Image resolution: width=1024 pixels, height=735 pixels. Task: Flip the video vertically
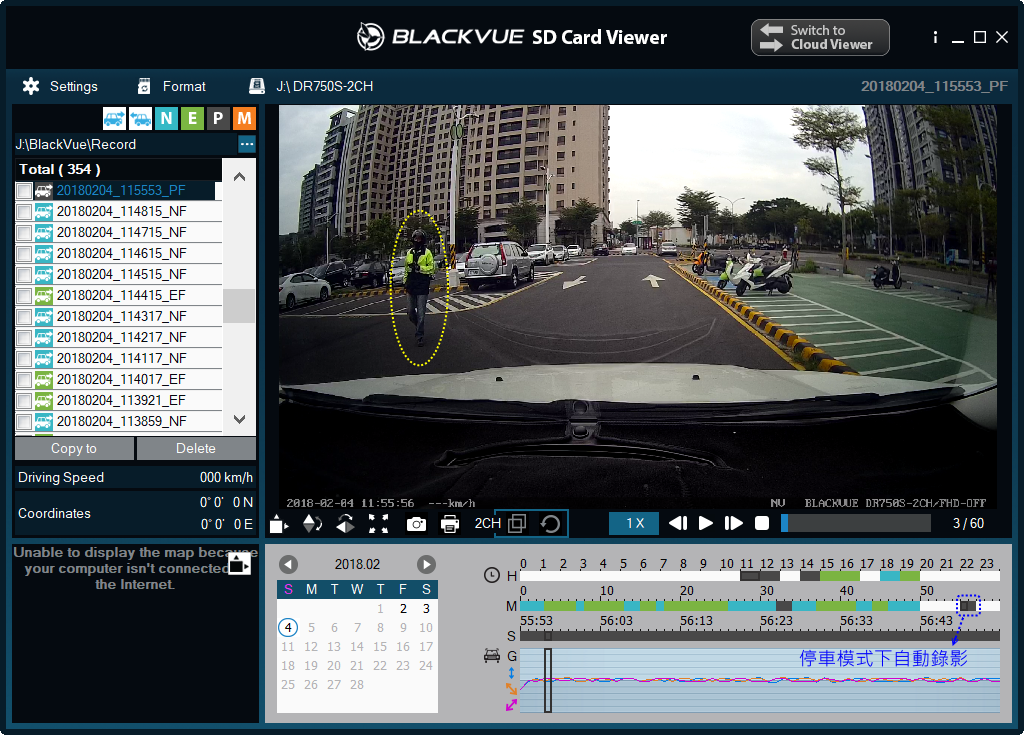[312, 524]
